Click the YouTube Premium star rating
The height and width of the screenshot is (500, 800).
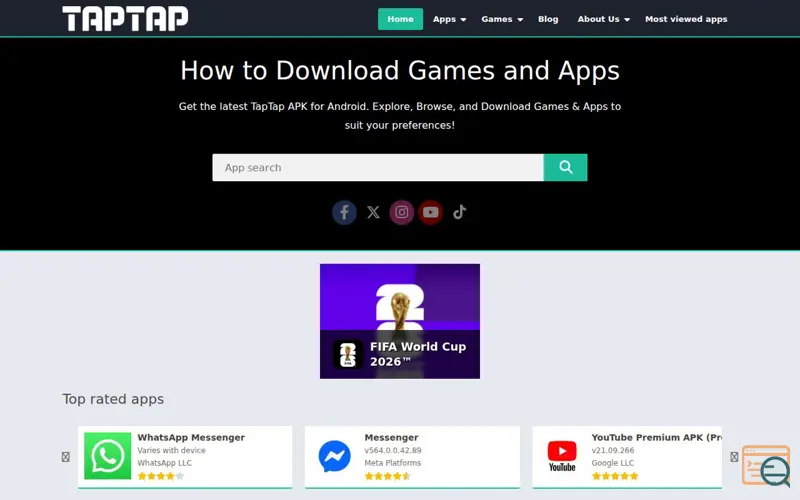point(614,476)
